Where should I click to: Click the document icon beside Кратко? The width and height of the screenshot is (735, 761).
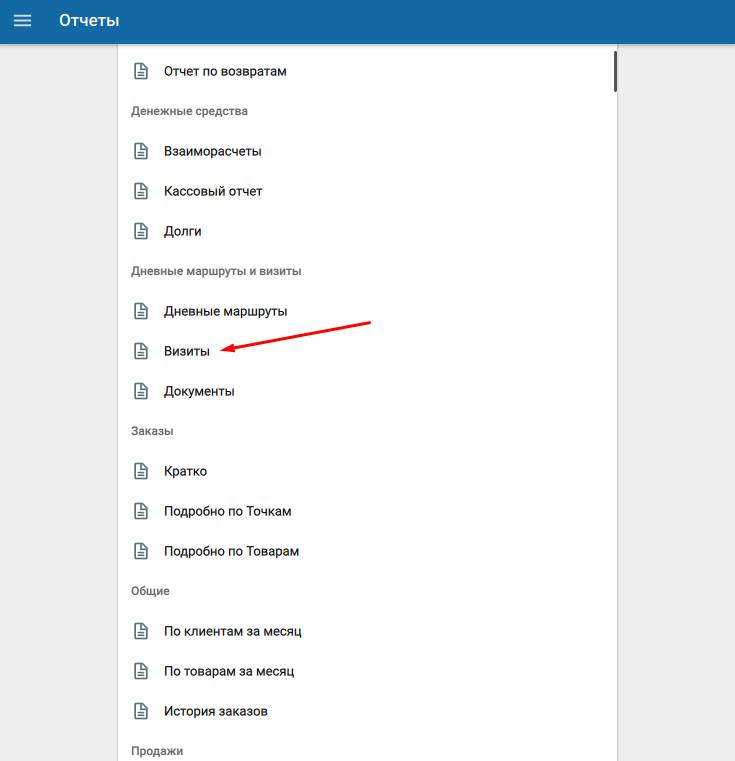[141, 471]
